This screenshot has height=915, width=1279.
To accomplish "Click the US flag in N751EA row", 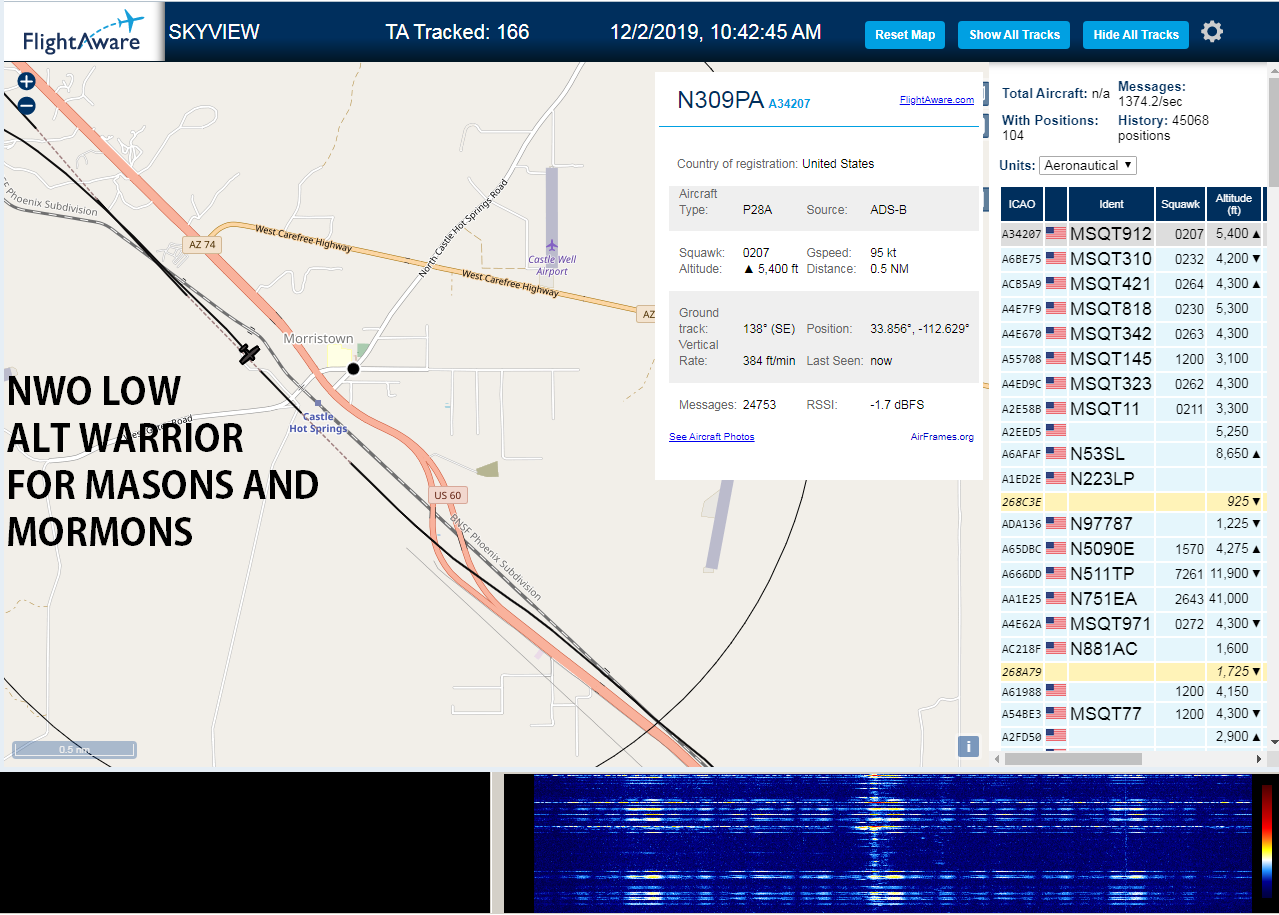I will pos(1056,598).
